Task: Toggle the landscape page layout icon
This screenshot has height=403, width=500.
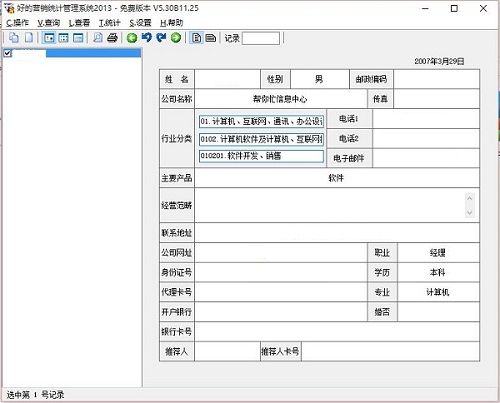Action: point(211,38)
